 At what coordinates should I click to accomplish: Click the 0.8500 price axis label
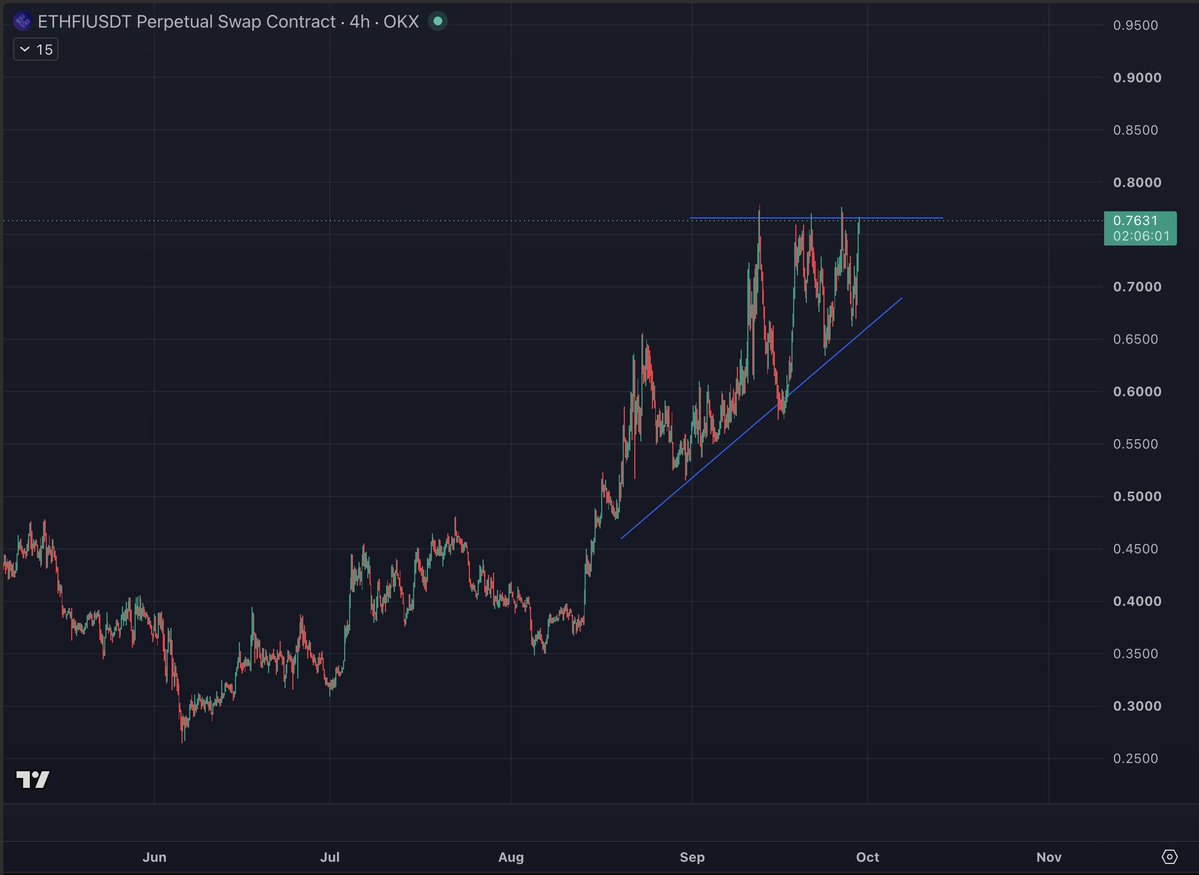[1136, 130]
